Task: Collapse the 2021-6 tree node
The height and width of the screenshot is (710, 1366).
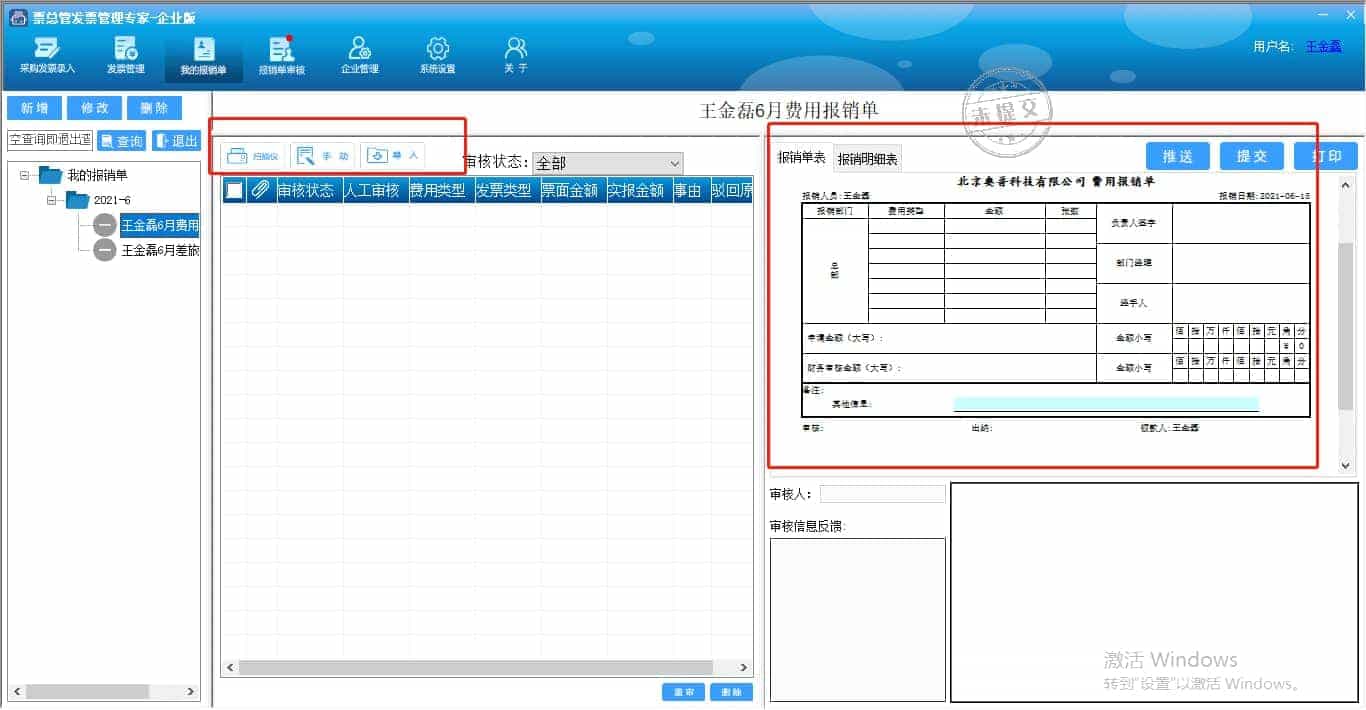Action: click(52, 200)
